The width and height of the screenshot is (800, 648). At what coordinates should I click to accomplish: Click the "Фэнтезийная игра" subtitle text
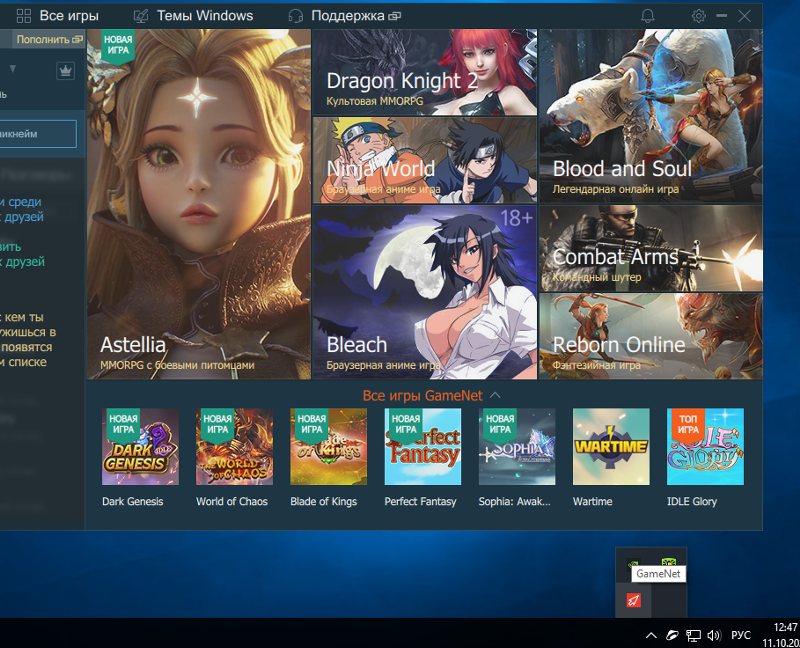coord(596,365)
